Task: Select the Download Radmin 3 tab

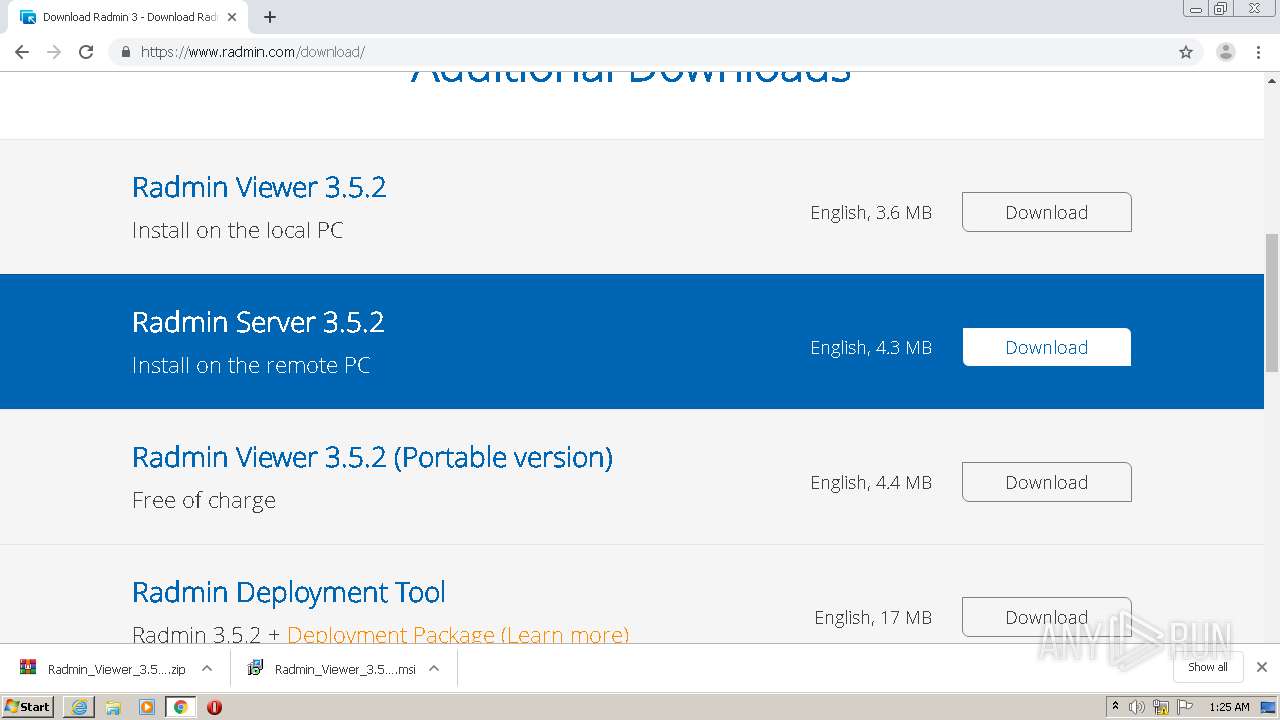Action: click(126, 17)
